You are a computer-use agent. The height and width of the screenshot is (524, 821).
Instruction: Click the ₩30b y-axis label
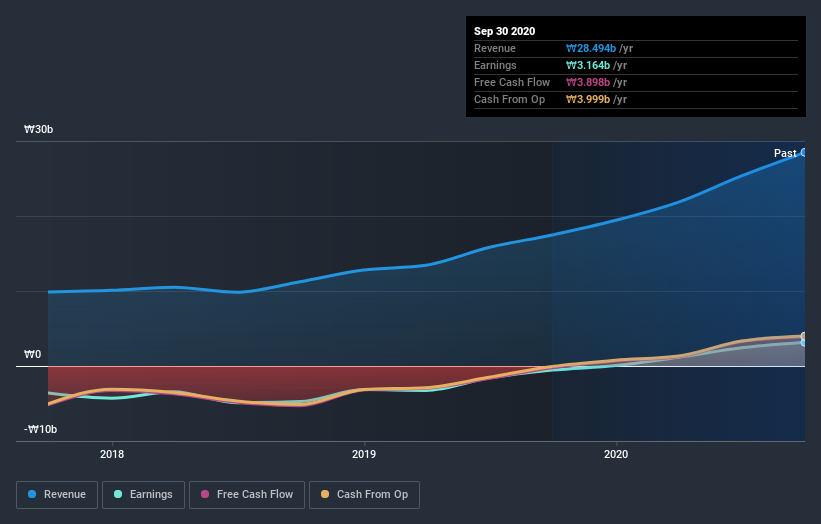pyautogui.click(x=38, y=129)
